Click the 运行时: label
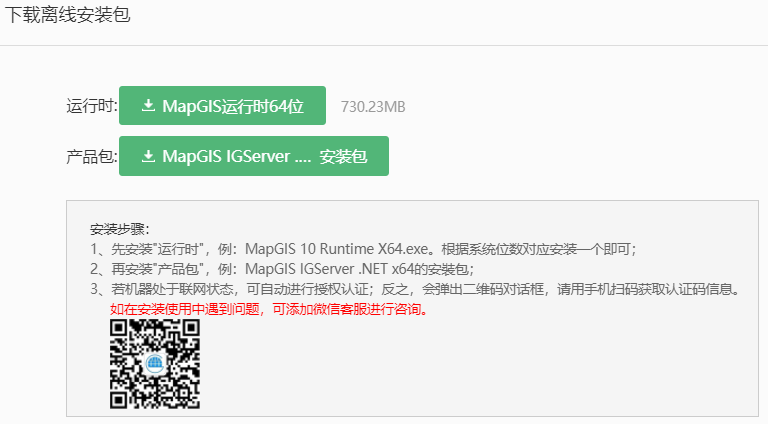 click(92, 106)
